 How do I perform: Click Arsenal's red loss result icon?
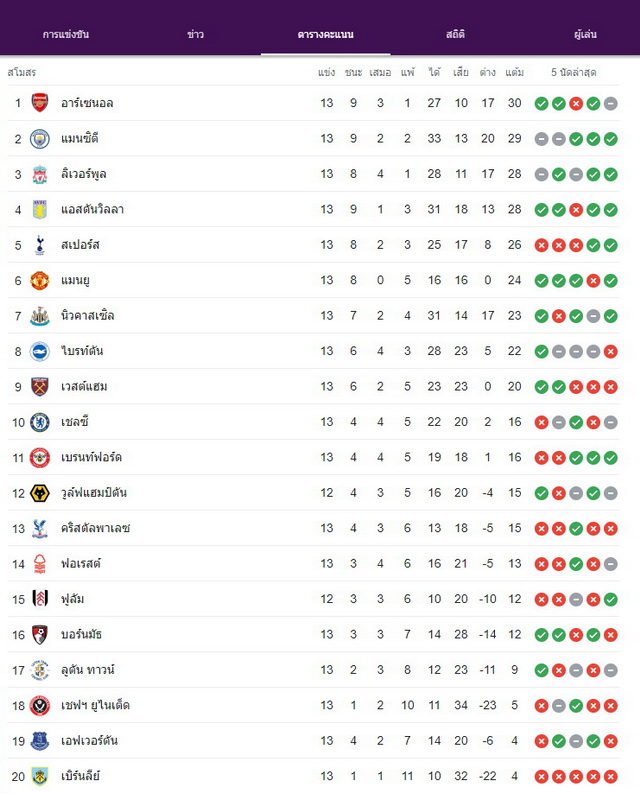click(x=576, y=104)
